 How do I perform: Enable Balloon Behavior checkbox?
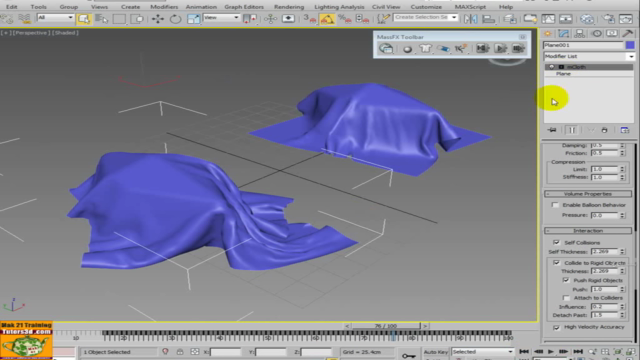(555, 205)
